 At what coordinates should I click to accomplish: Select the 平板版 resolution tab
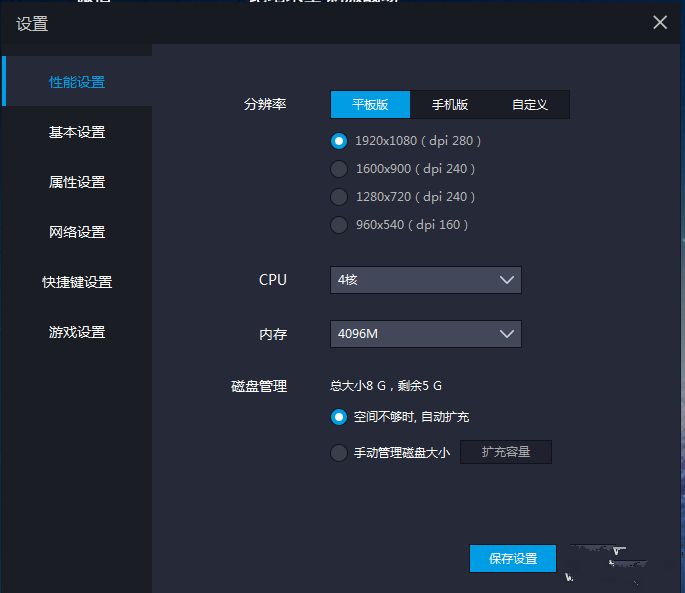click(x=370, y=104)
